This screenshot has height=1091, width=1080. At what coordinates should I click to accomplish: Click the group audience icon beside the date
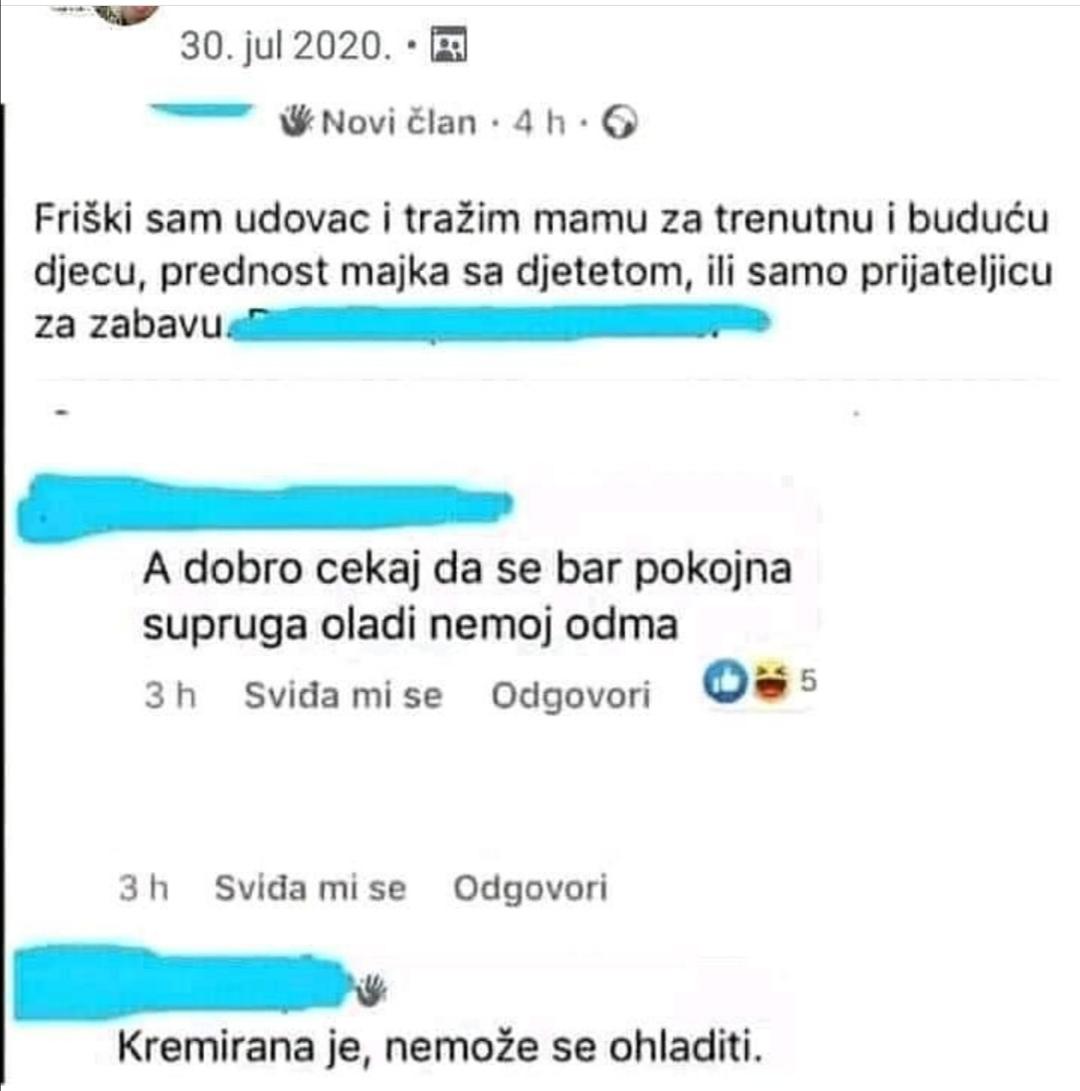click(x=449, y=46)
